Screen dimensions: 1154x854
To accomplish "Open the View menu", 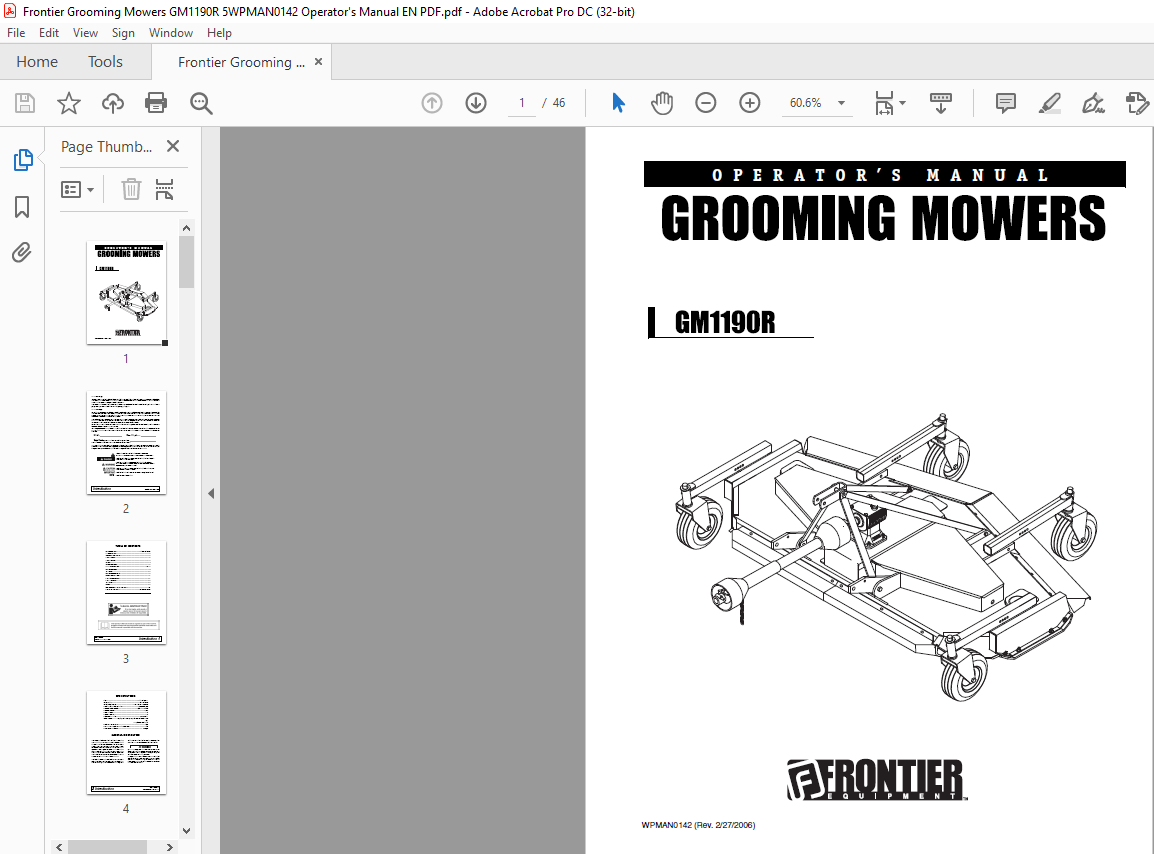I will 85,33.
